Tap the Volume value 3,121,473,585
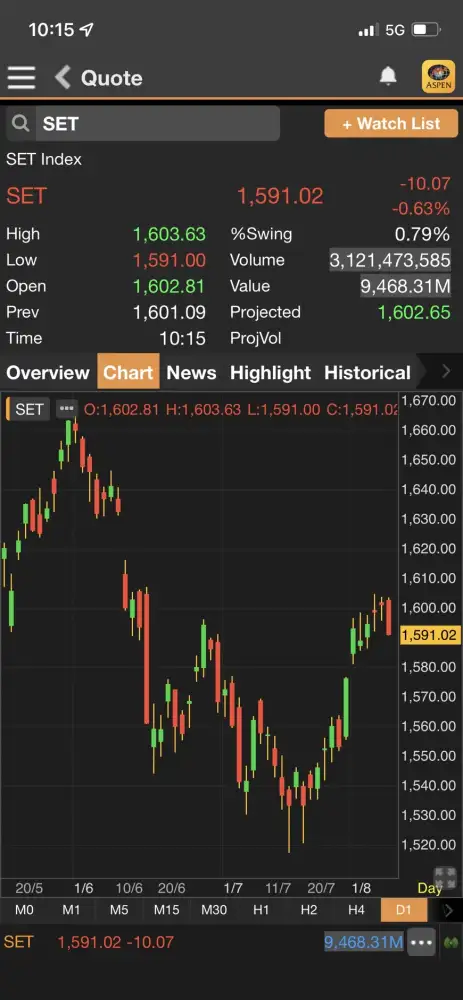This screenshot has height=1000, width=463. point(390,260)
